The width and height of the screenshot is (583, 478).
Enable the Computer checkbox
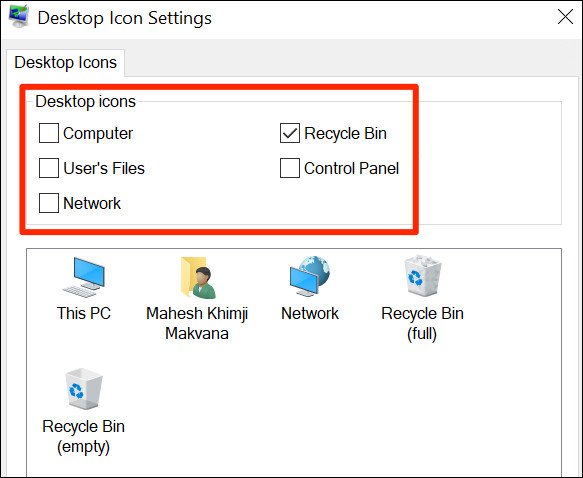[x=49, y=133]
